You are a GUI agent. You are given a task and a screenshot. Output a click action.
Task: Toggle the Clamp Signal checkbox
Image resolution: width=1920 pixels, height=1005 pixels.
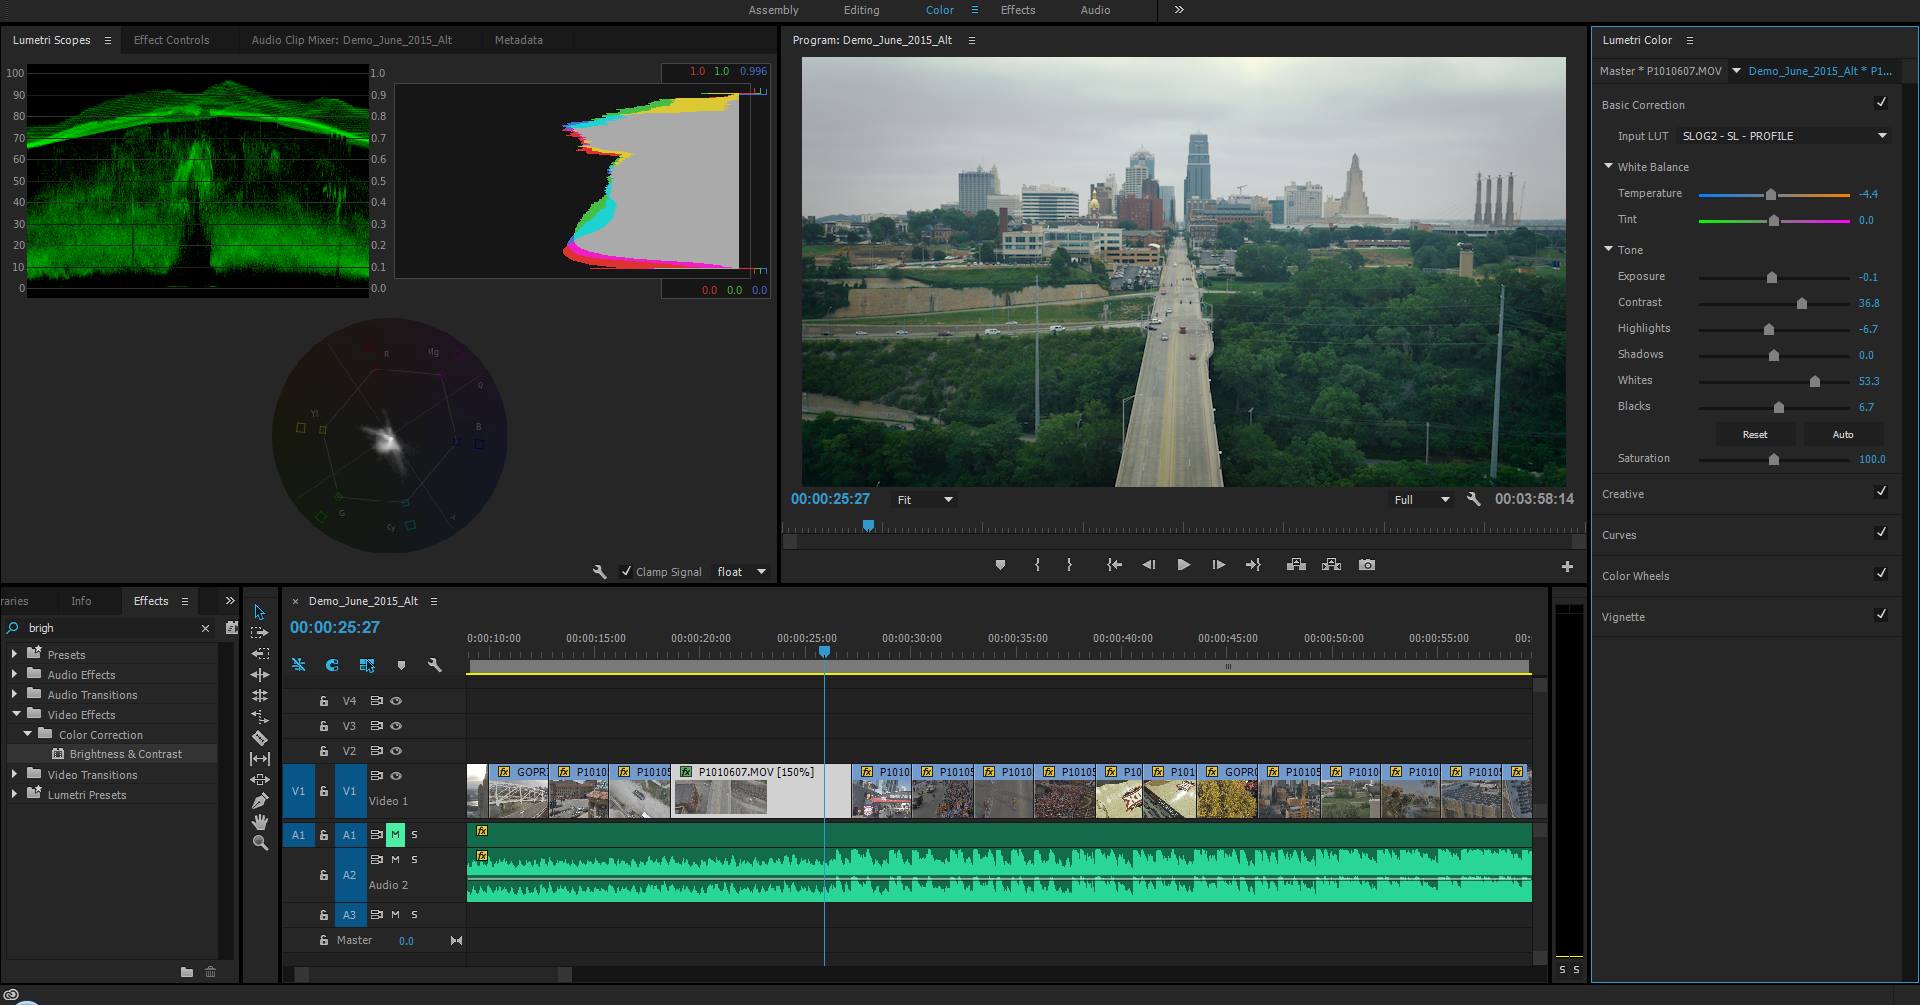(x=626, y=572)
